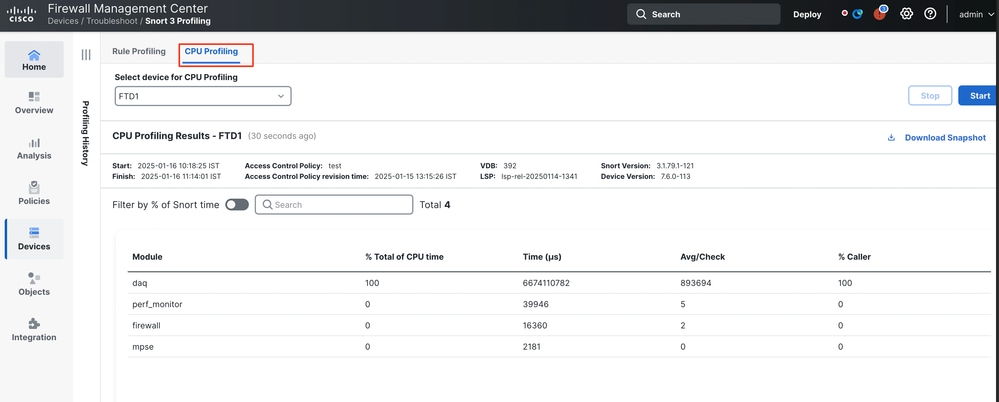This screenshot has width=999, height=402.
Task: Toggle Filter by % of Snort time
Action: point(237,205)
